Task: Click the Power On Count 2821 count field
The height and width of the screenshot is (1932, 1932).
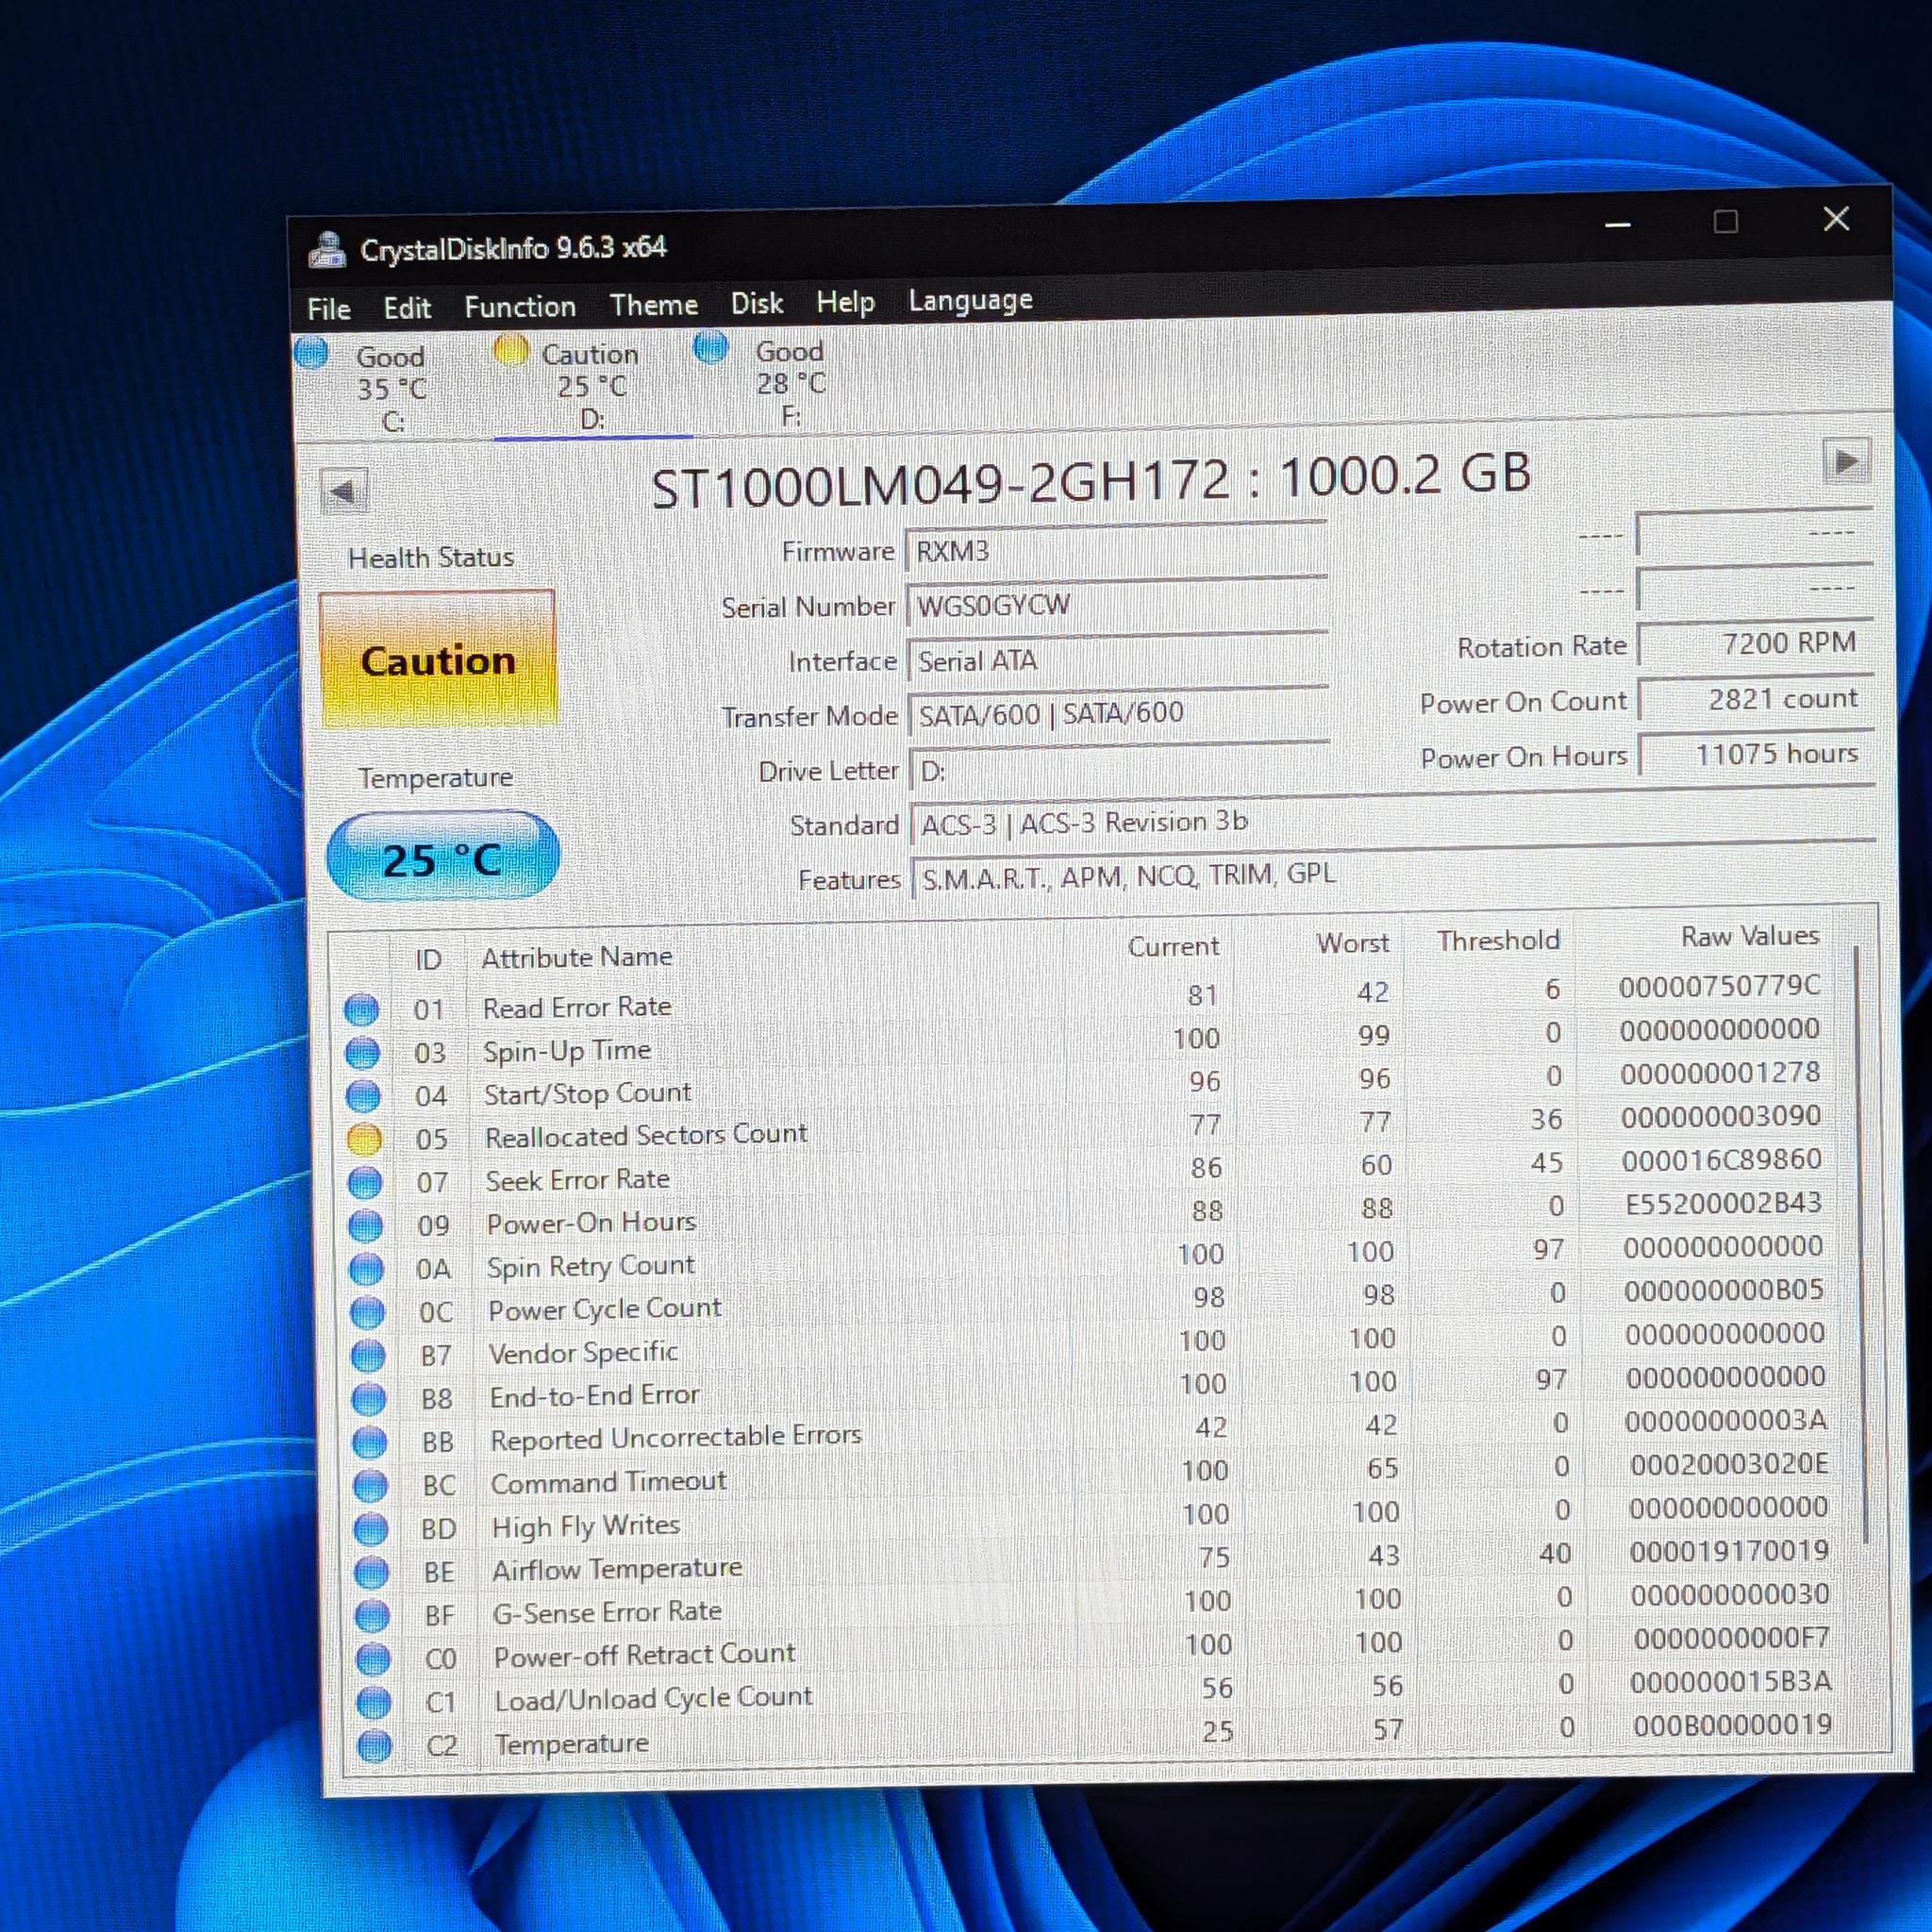Action: point(1755,699)
